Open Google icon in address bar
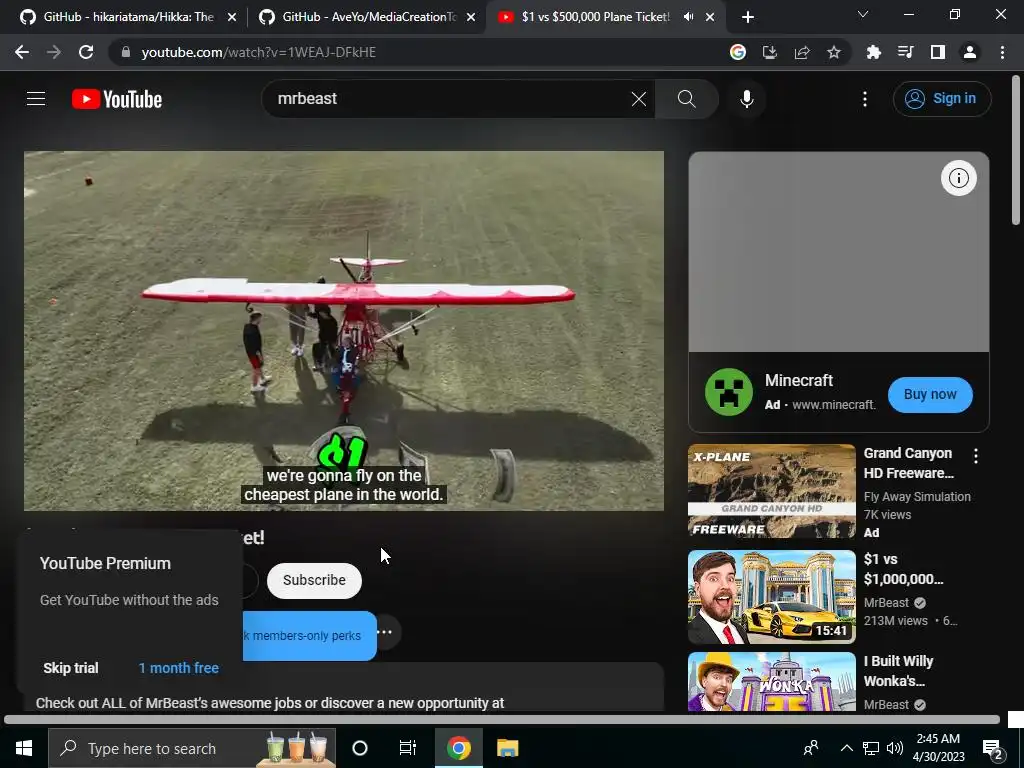This screenshot has width=1024, height=768. 738,52
